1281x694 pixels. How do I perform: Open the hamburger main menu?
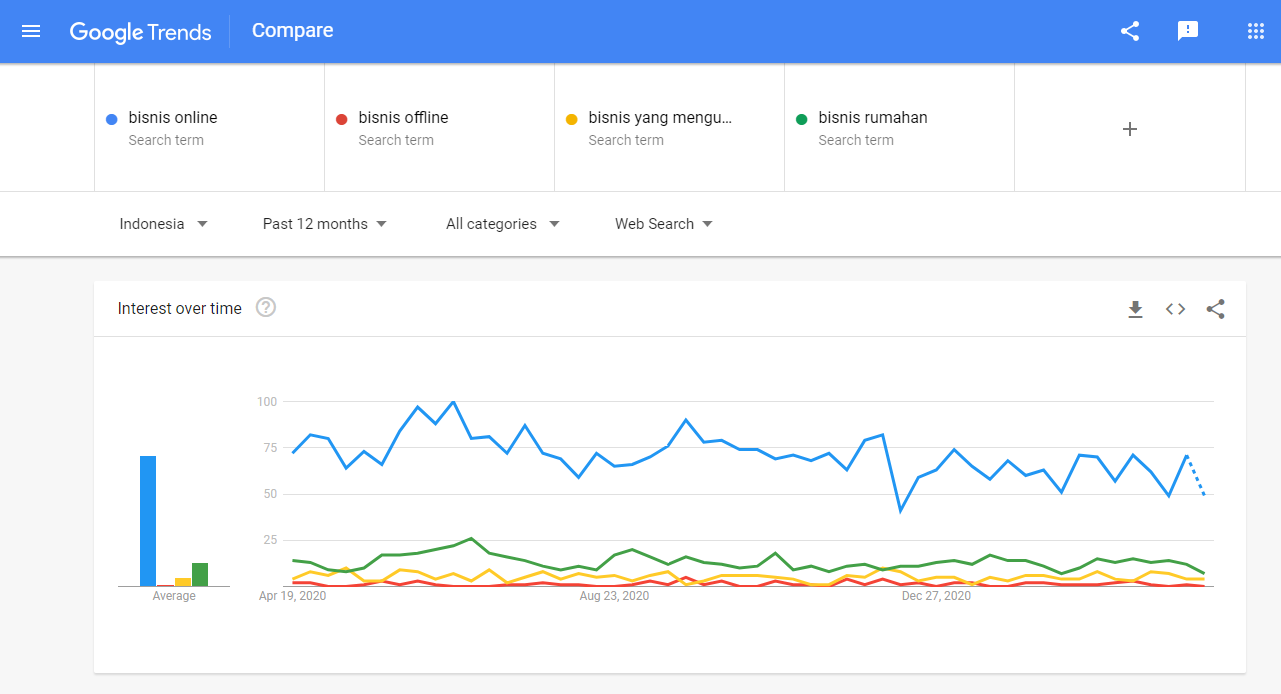click(31, 31)
